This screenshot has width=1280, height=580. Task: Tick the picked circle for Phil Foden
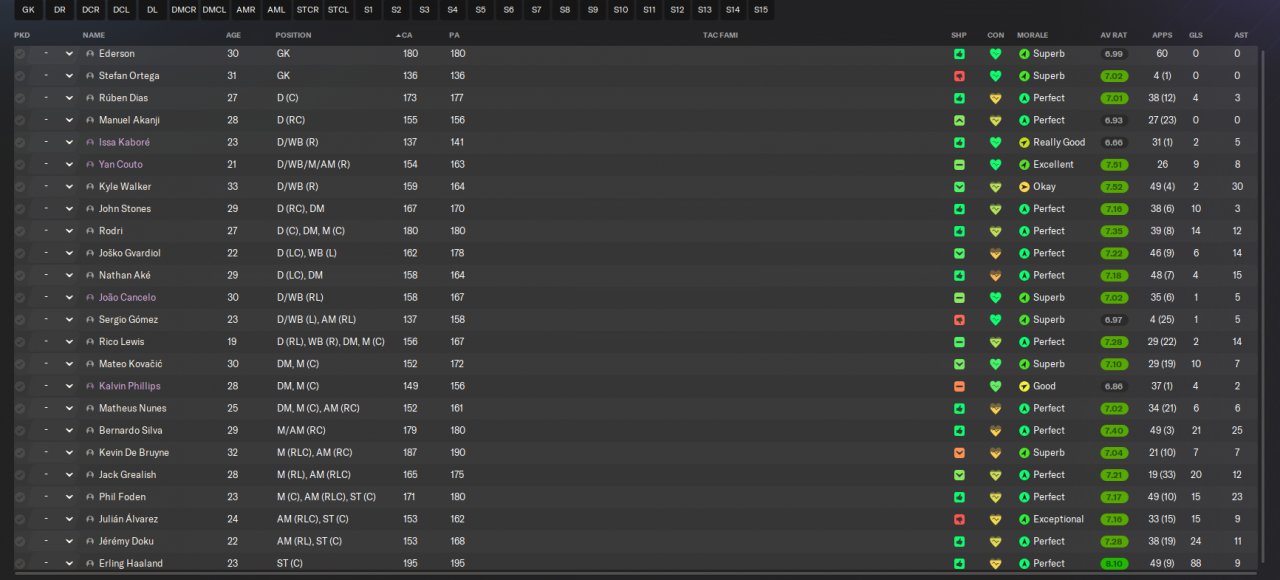click(20, 497)
